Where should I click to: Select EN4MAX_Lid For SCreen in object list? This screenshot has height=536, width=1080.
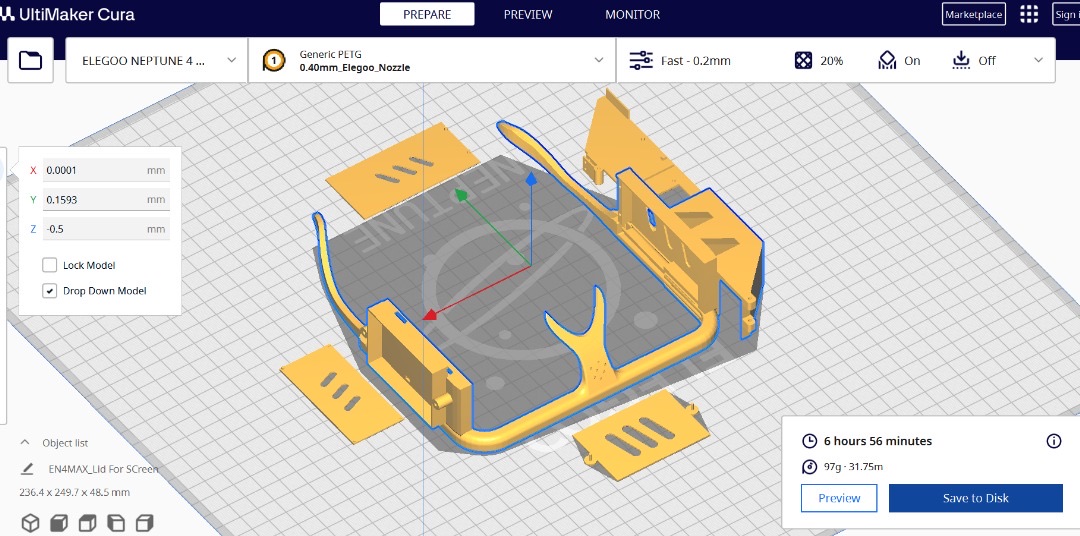103,469
